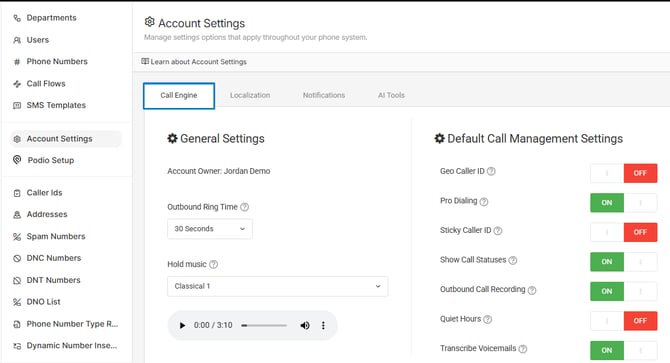Click the Outbound Call Recording help icon
670x363 pixels.
(x=532, y=290)
